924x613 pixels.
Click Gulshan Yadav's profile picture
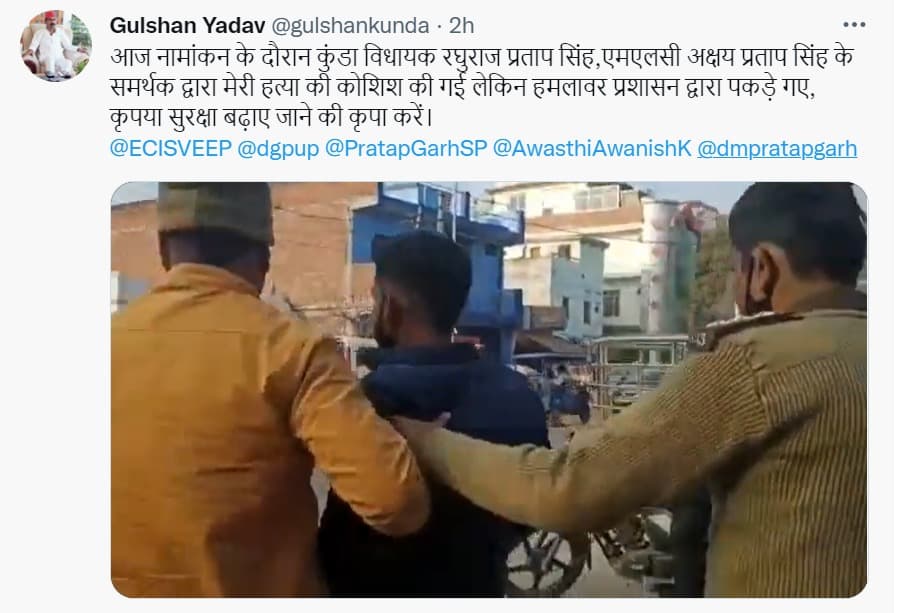point(56,45)
